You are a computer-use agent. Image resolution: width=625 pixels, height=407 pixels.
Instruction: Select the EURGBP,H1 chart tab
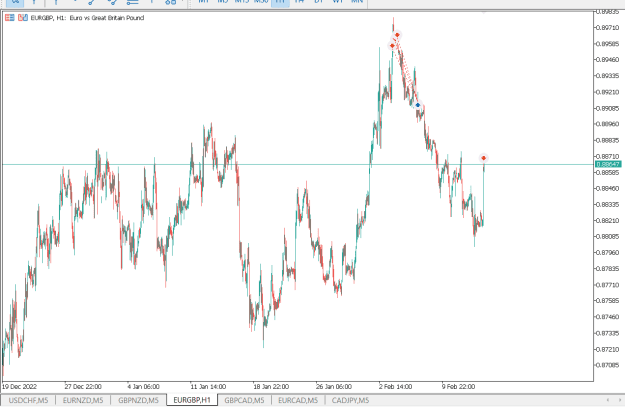tap(192, 400)
